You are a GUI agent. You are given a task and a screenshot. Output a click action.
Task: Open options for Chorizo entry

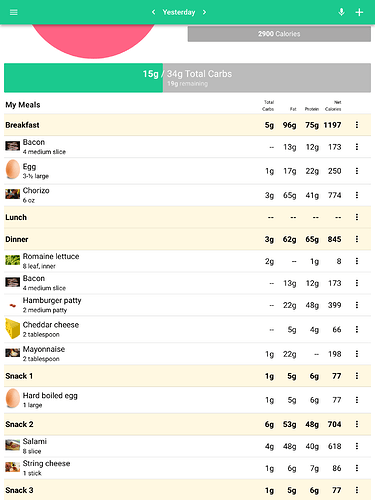pyautogui.click(x=357, y=195)
